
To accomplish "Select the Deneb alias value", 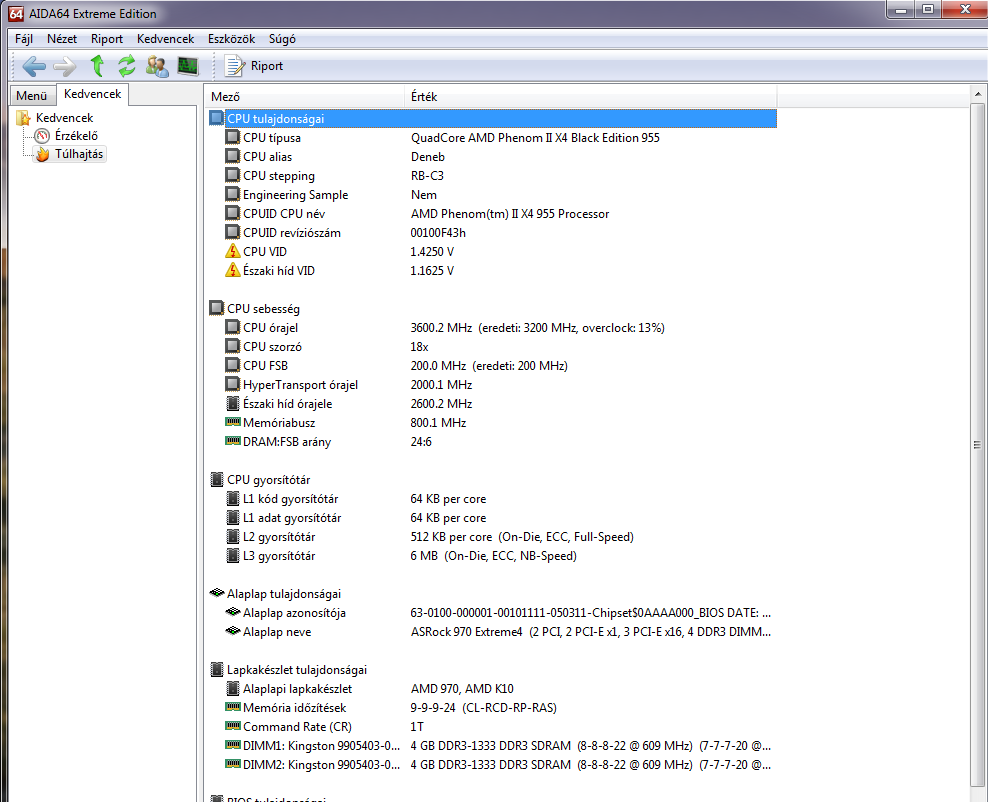I will pyautogui.click(x=428, y=157).
